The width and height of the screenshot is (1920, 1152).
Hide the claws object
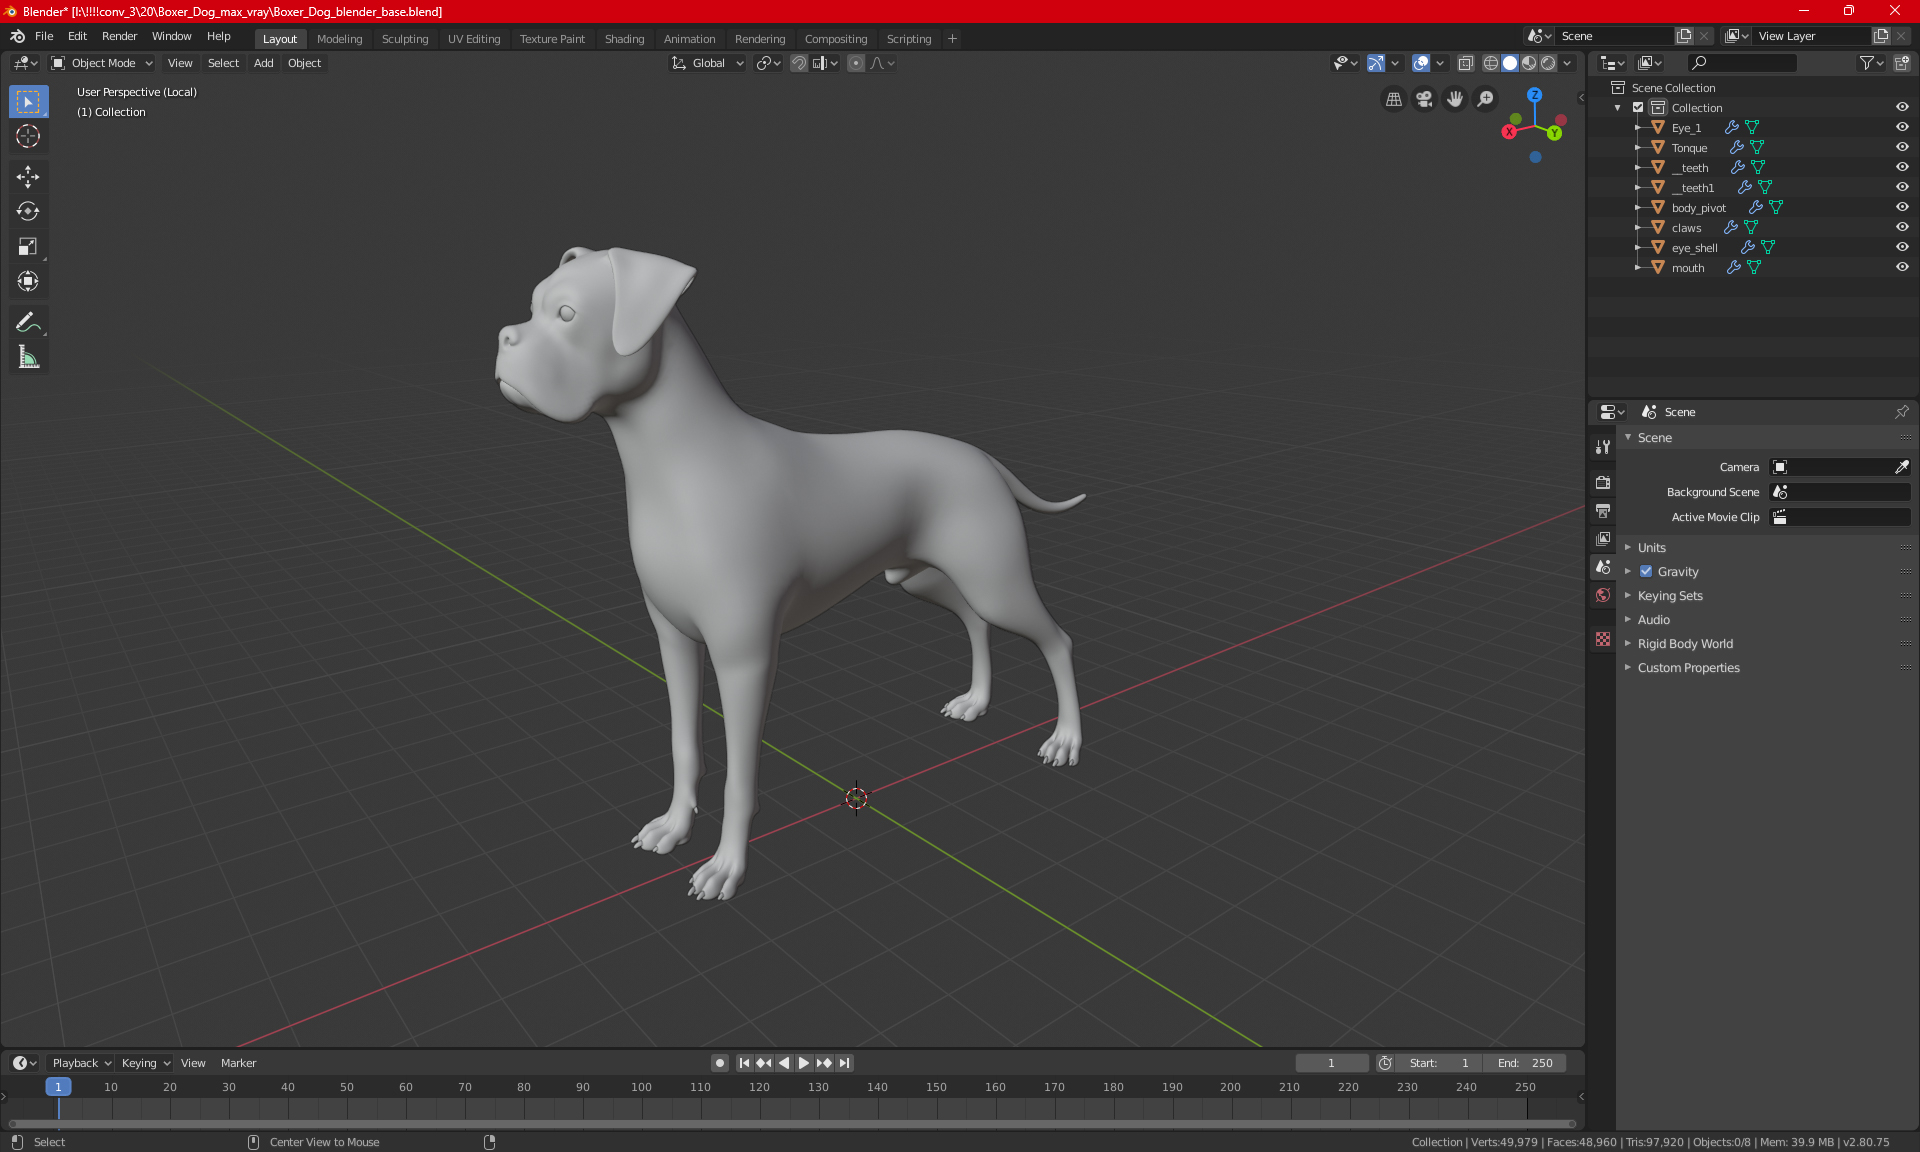(1902, 227)
